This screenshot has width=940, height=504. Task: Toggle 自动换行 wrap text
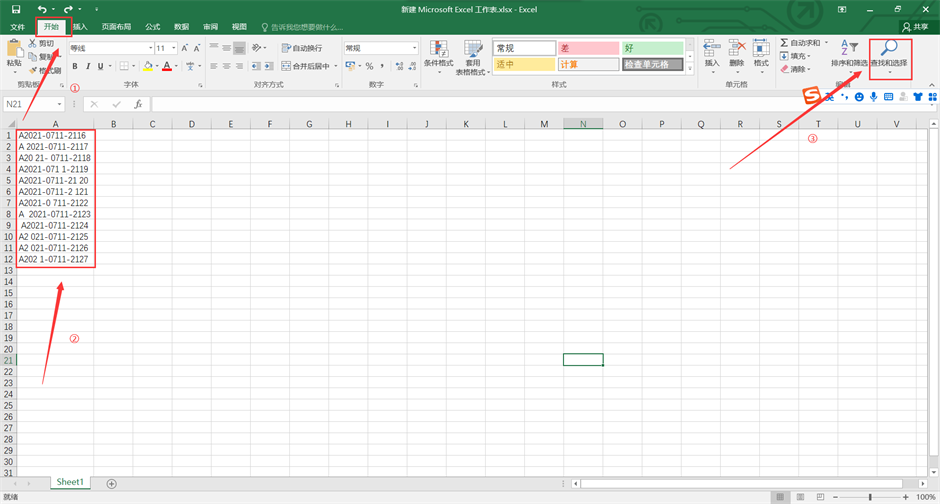[x=301, y=48]
